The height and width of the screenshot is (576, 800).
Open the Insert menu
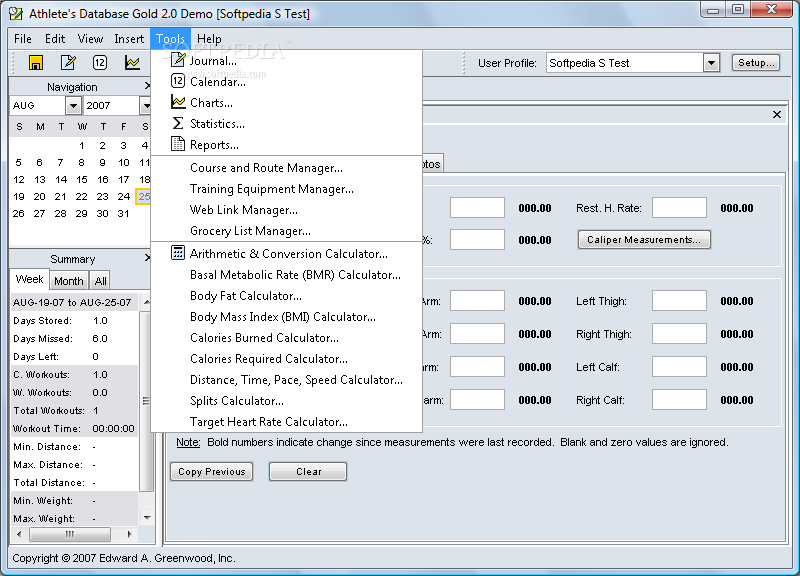129,39
